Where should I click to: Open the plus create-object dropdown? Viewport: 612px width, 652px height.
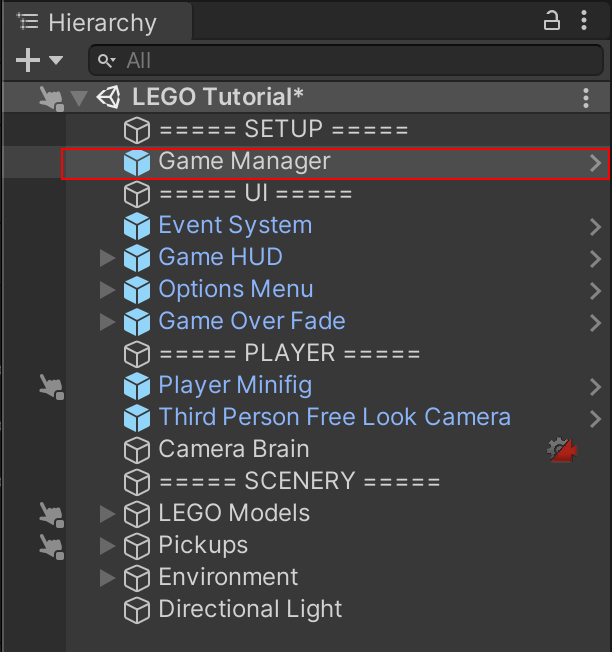click(39, 61)
